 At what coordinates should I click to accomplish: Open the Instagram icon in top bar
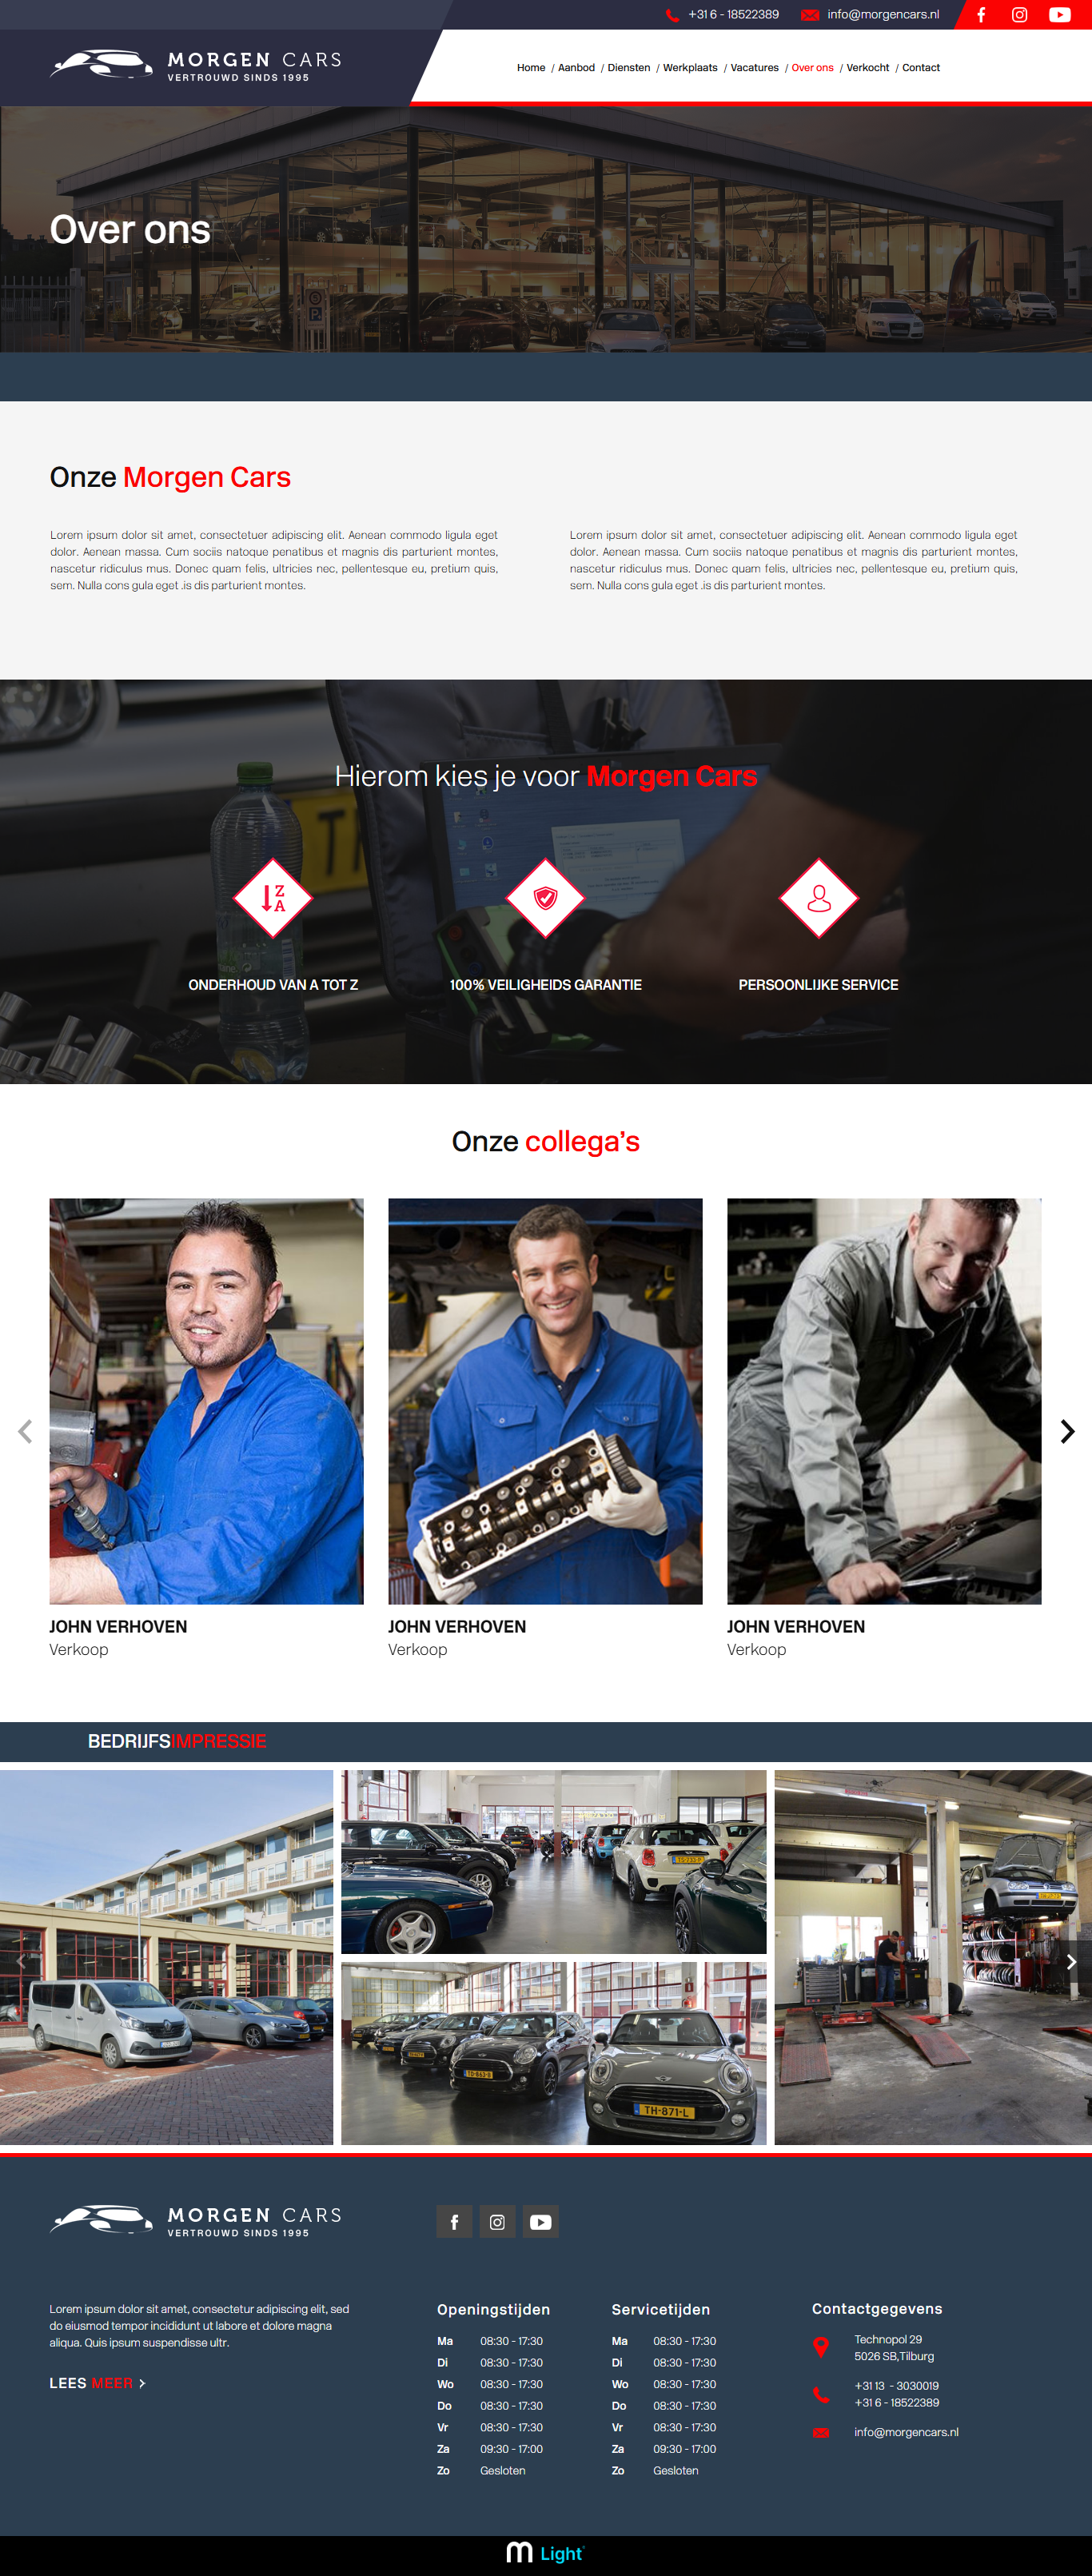1019,15
